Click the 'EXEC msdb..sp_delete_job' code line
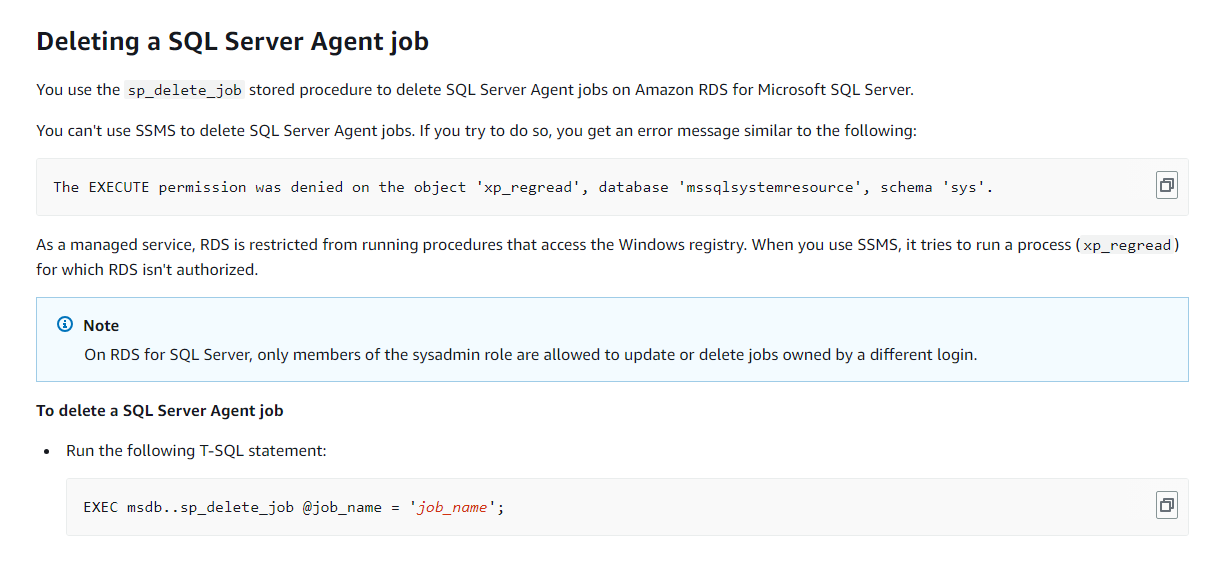This screenshot has height=563, width=1211. (x=294, y=507)
